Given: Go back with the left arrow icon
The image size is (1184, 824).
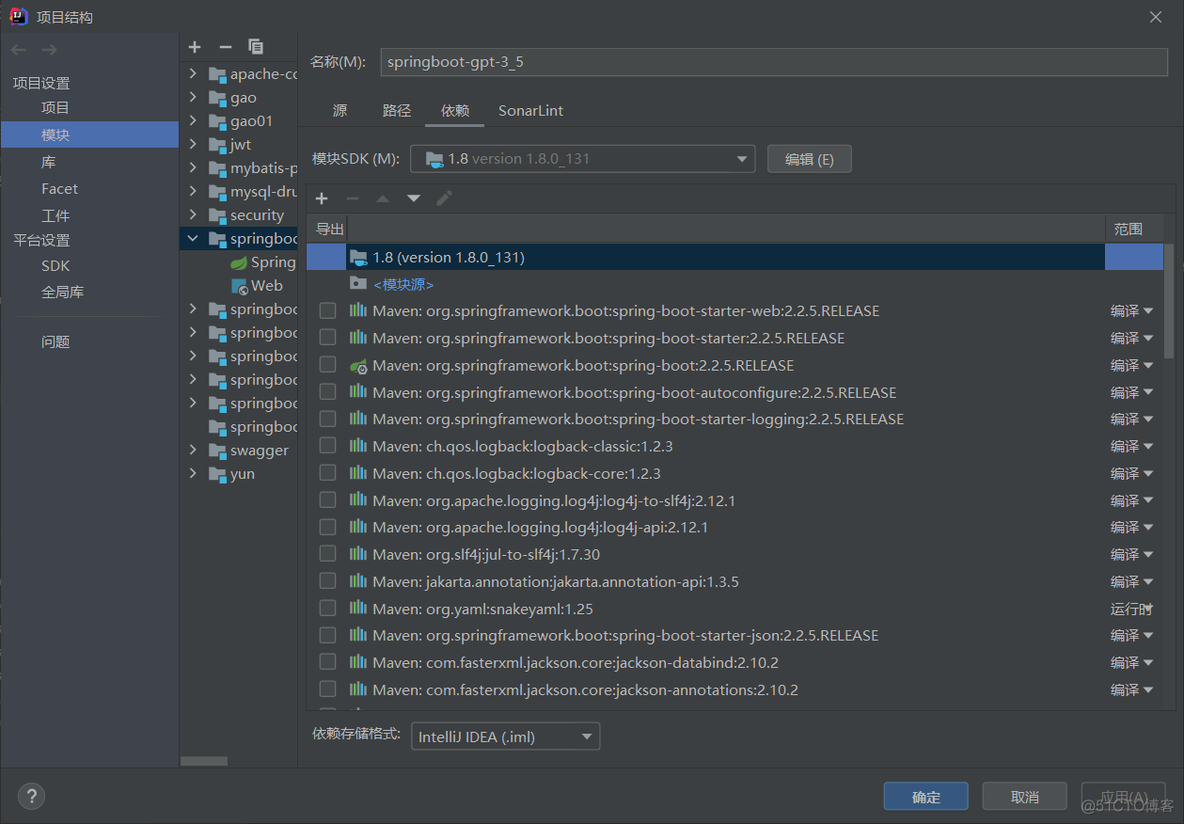Looking at the screenshot, I should [19, 50].
